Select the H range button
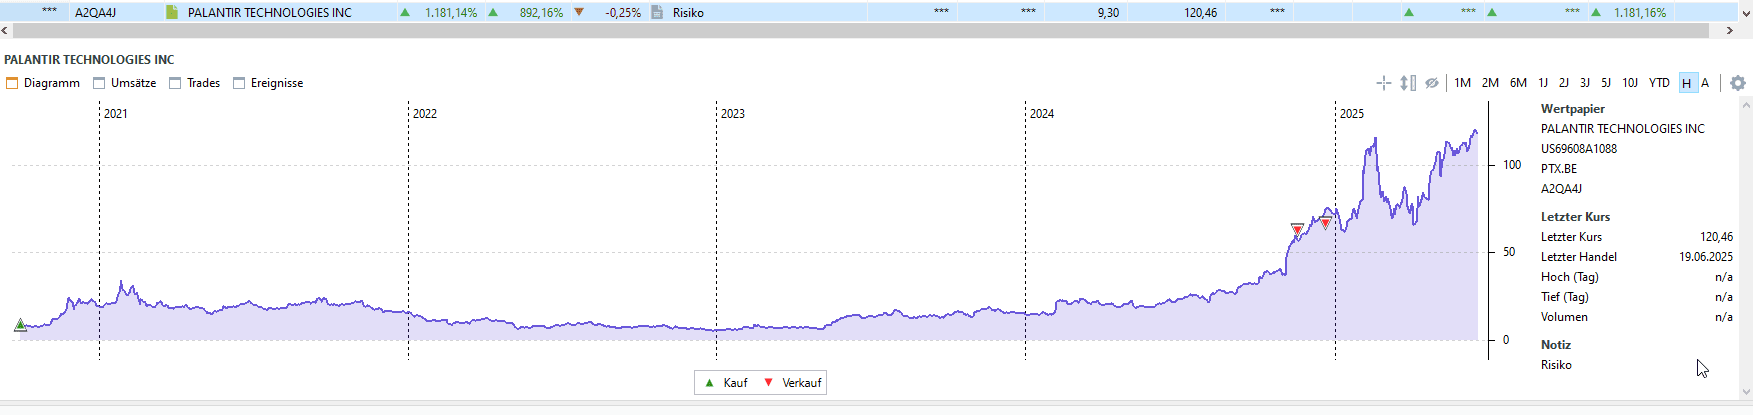The height and width of the screenshot is (415, 1753). tap(1687, 83)
